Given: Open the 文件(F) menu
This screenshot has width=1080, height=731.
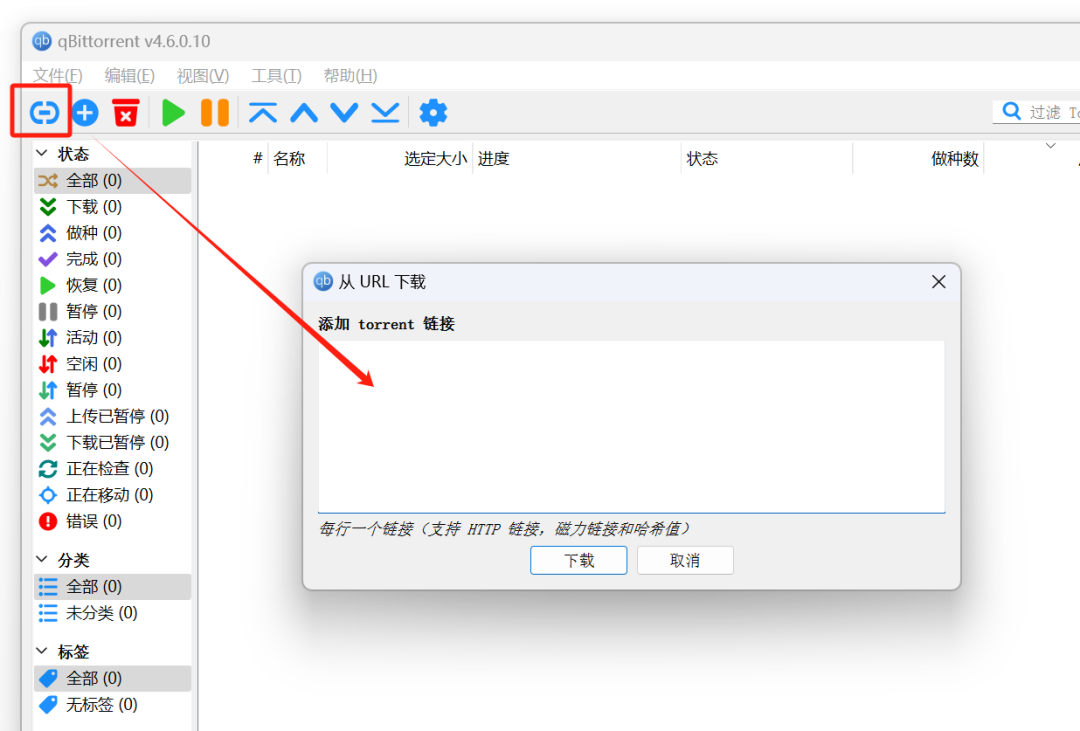Looking at the screenshot, I should 58,75.
